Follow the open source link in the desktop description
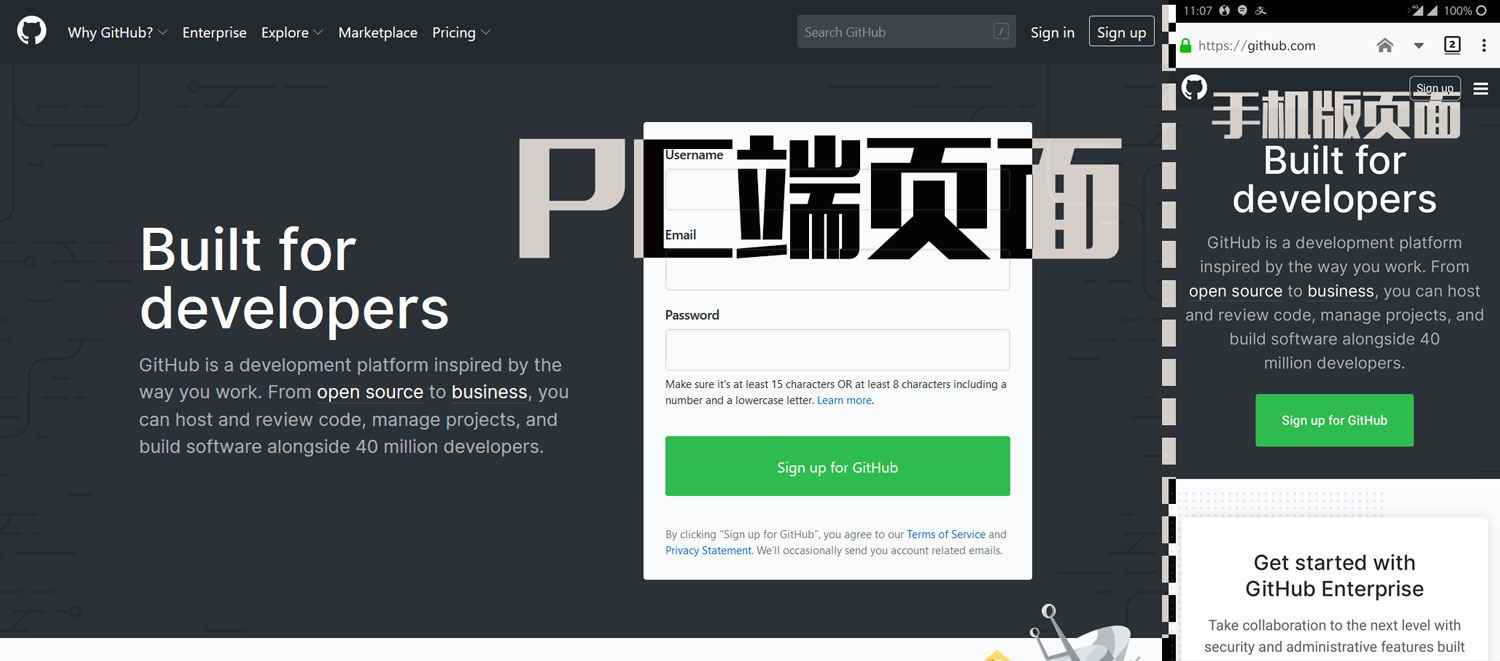 370,392
